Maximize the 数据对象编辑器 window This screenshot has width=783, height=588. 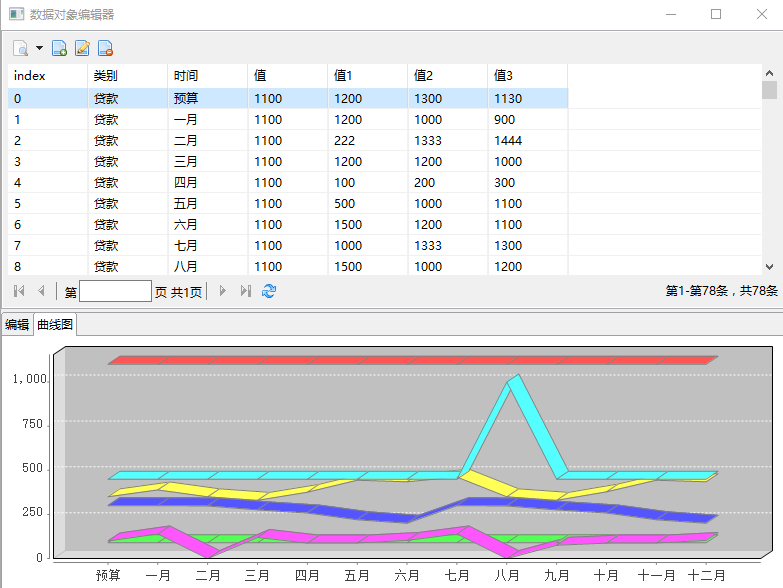coord(716,14)
